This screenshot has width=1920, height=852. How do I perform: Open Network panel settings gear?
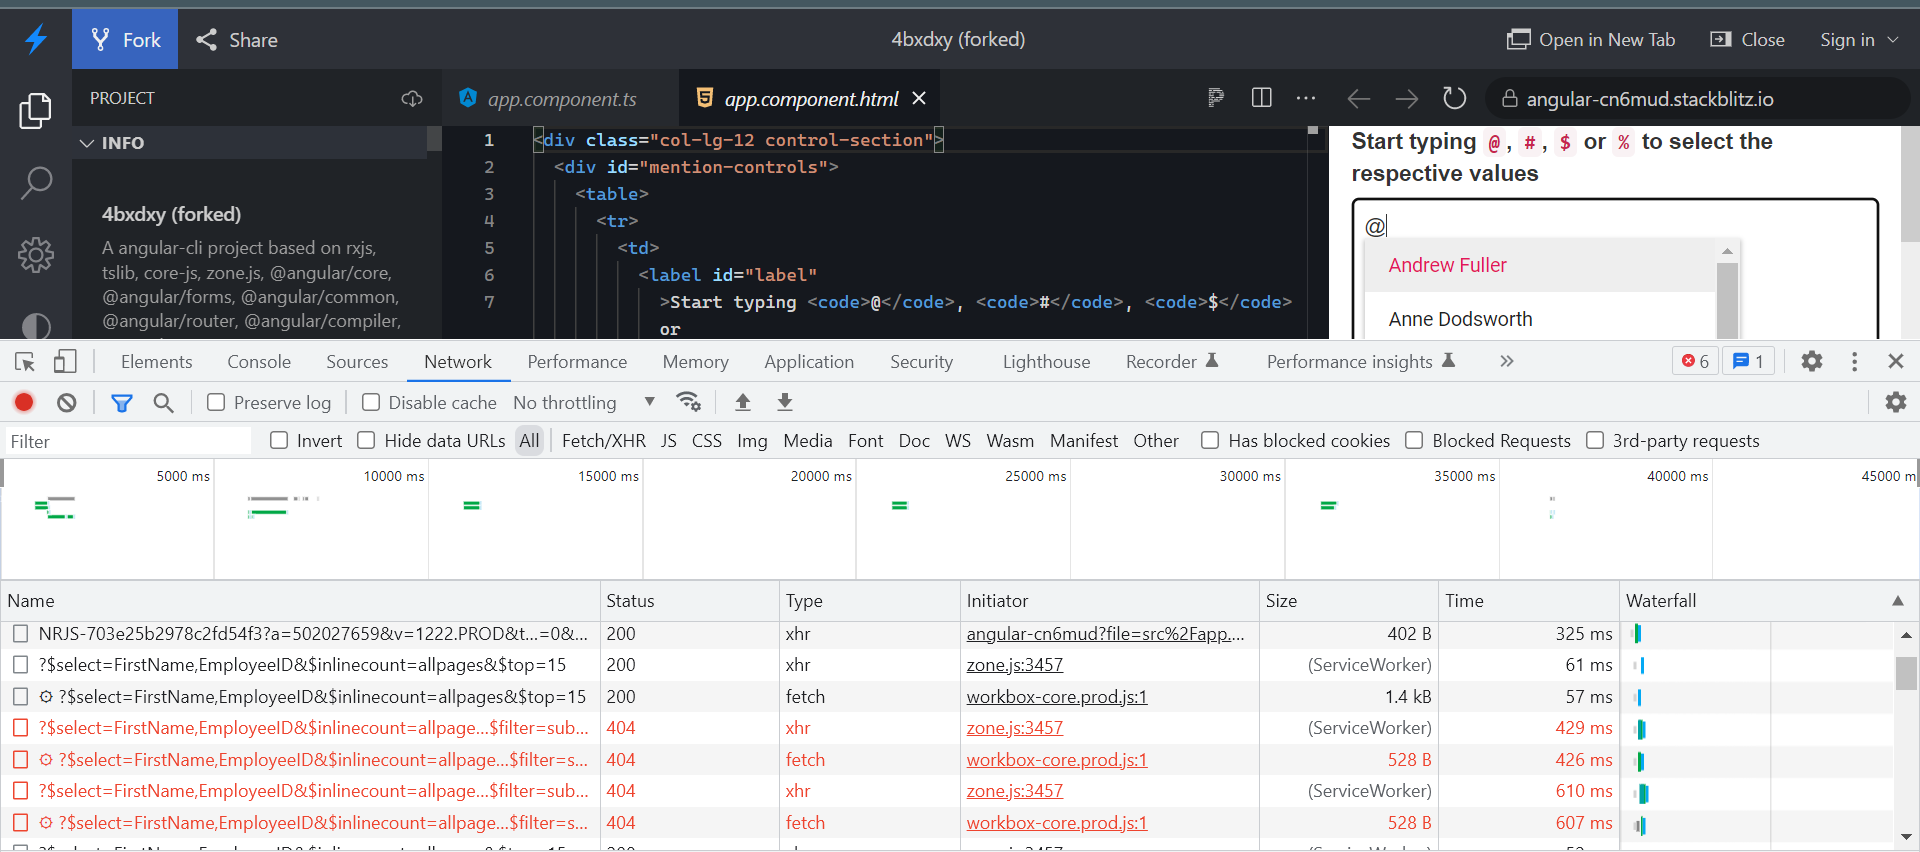(1896, 402)
